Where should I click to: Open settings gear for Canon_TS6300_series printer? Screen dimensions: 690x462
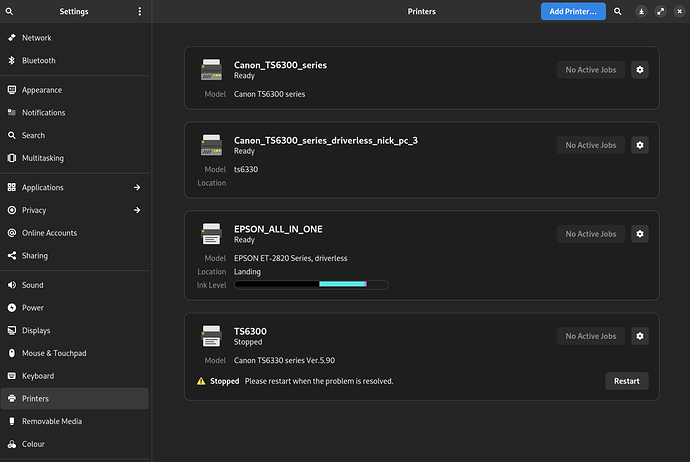639,70
